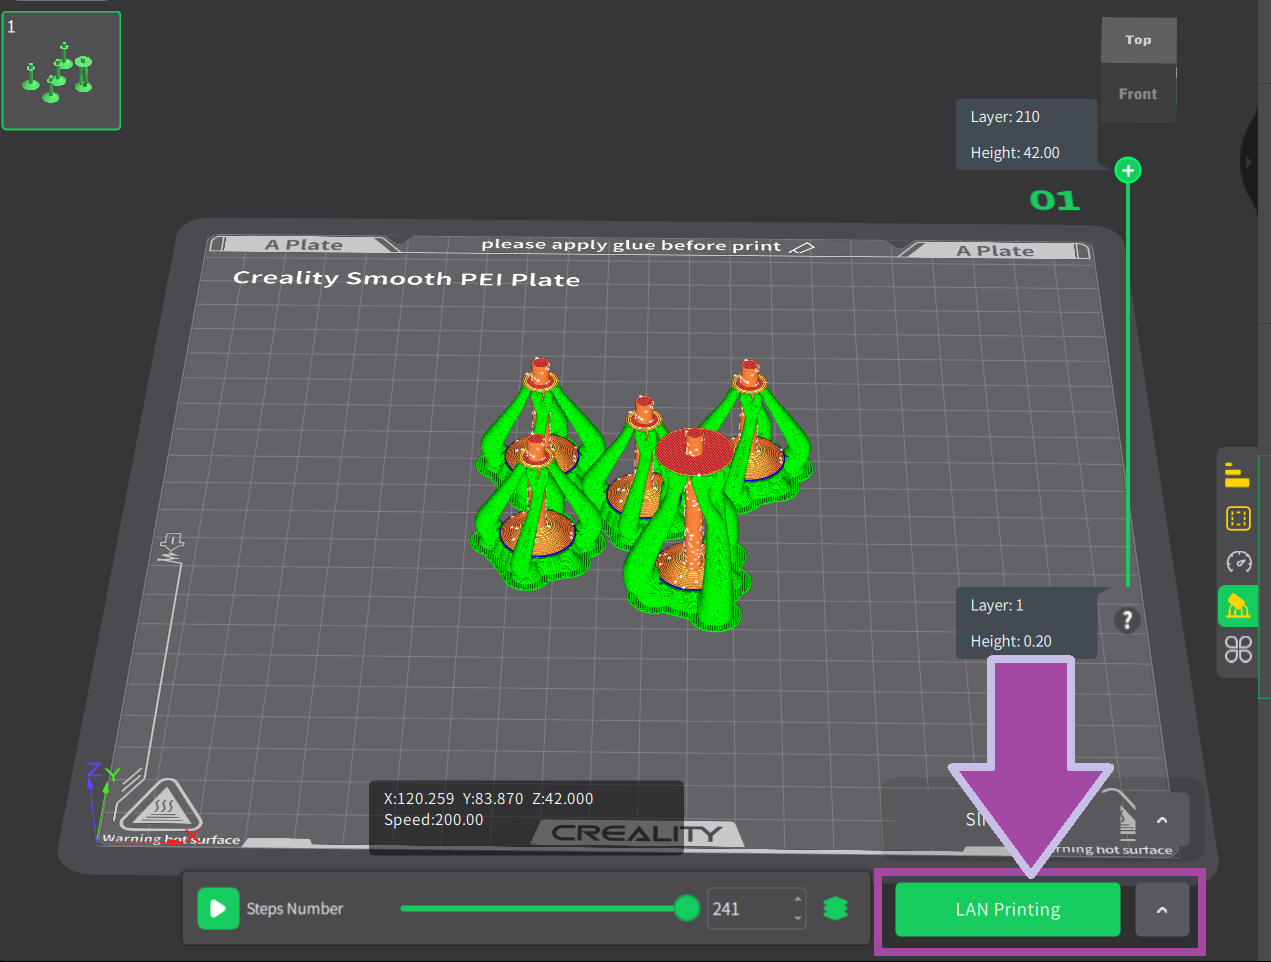This screenshot has height=962, width=1271.
Task: Click the four-leaf clover icon in sidebar
Action: point(1238,650)
